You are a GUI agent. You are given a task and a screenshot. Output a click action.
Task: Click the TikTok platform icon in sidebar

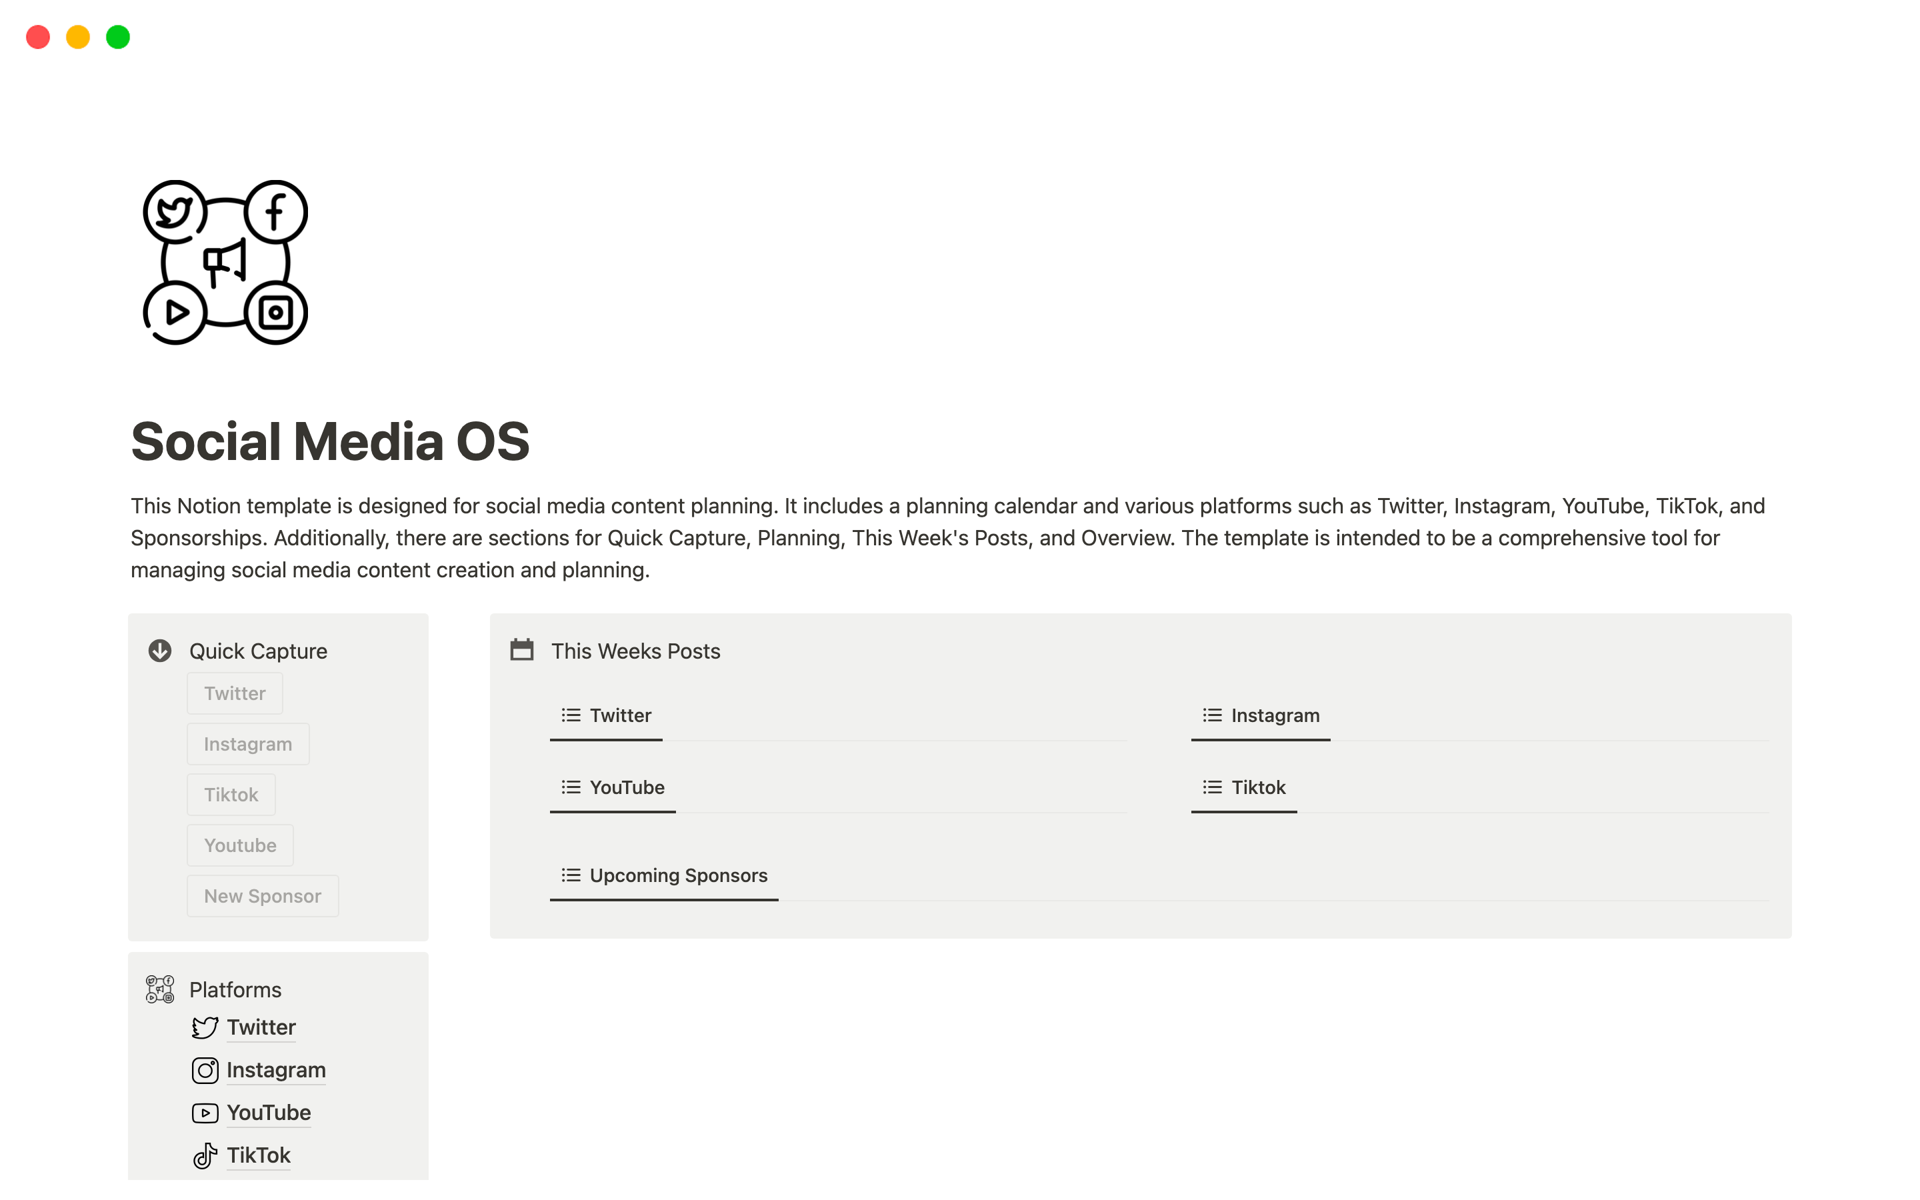tap(205, 1154)
